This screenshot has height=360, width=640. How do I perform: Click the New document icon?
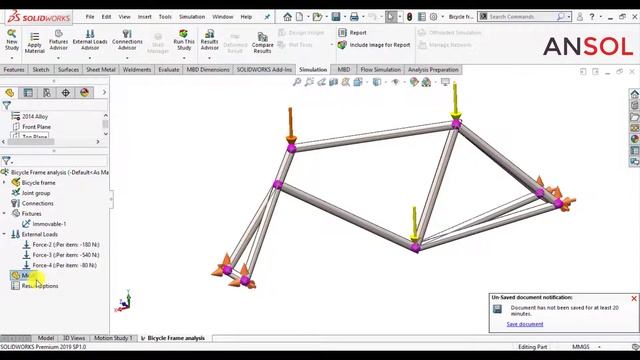(x=300, y=17)
